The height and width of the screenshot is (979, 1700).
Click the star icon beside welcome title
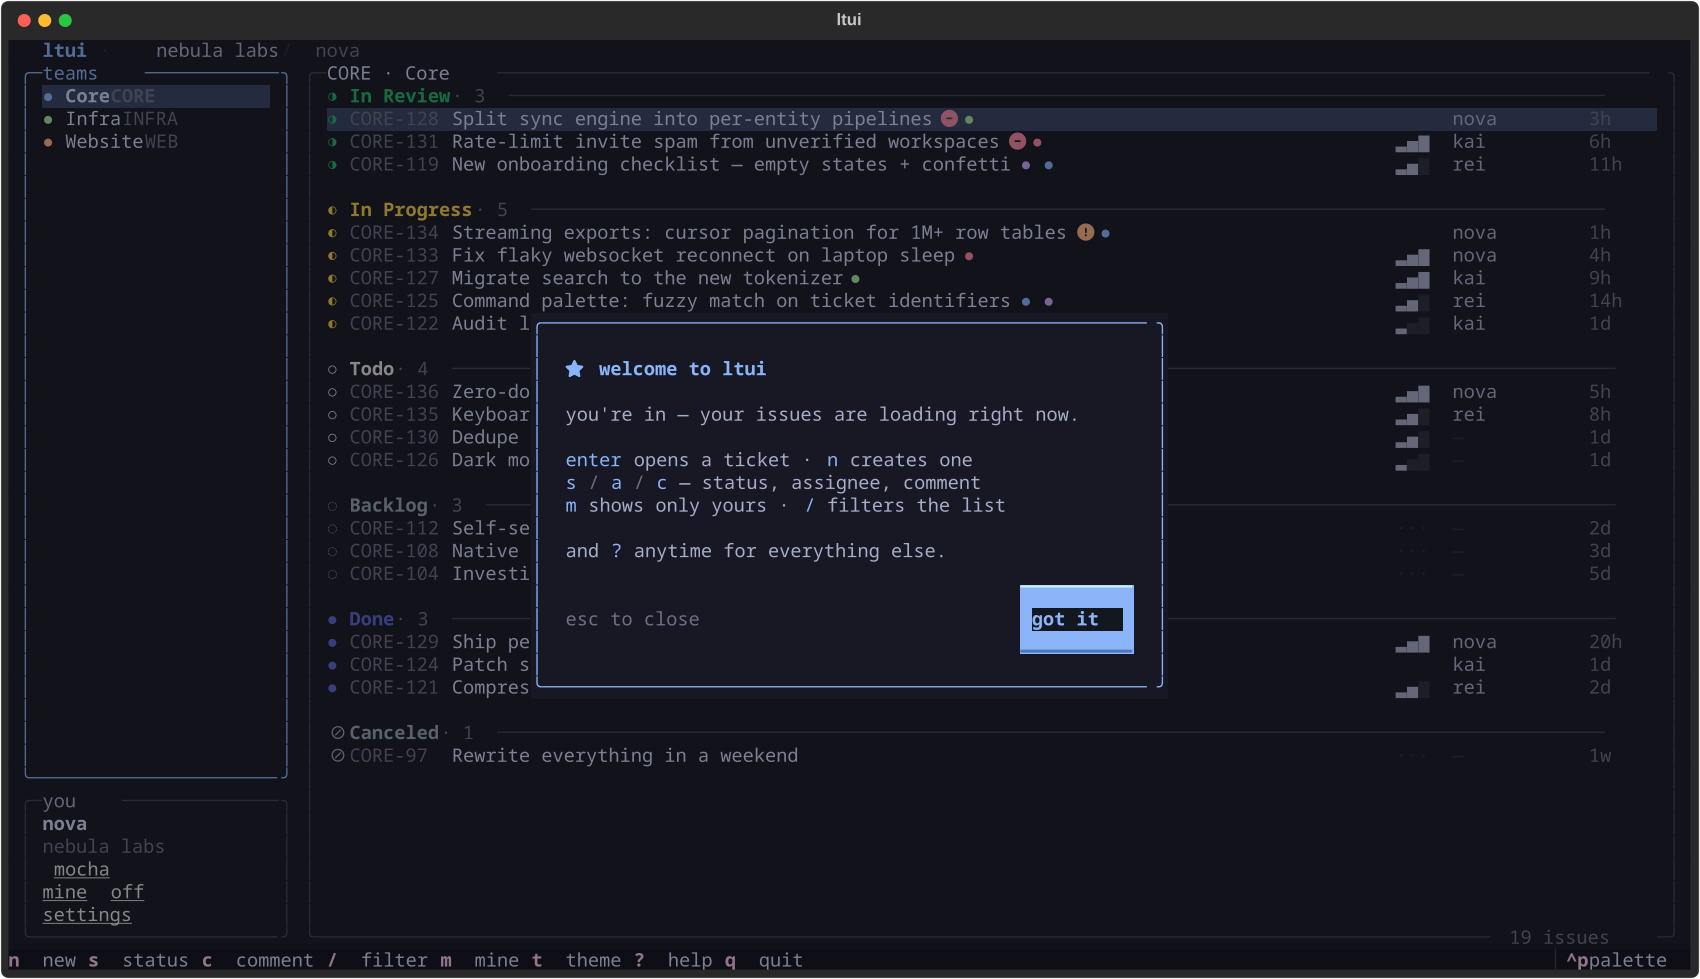[574, 369]
